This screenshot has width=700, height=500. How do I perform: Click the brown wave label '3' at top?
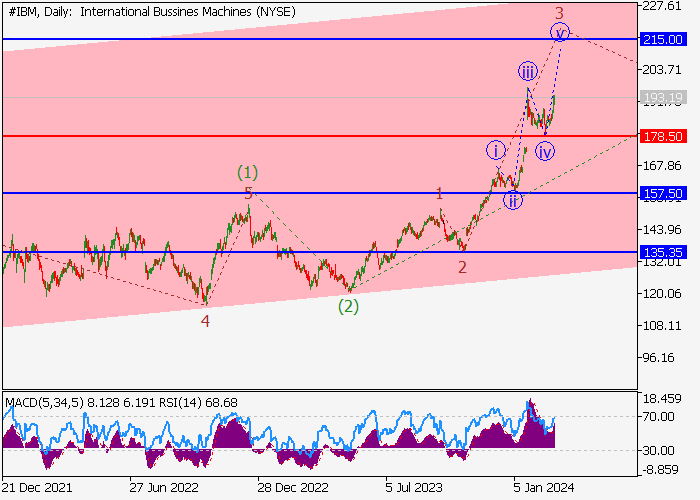[x=559, y=13]
